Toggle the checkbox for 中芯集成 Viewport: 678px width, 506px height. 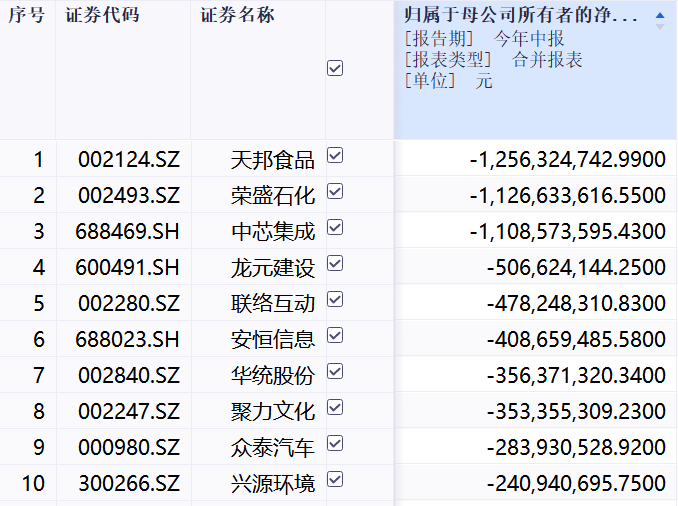point(335,227)
